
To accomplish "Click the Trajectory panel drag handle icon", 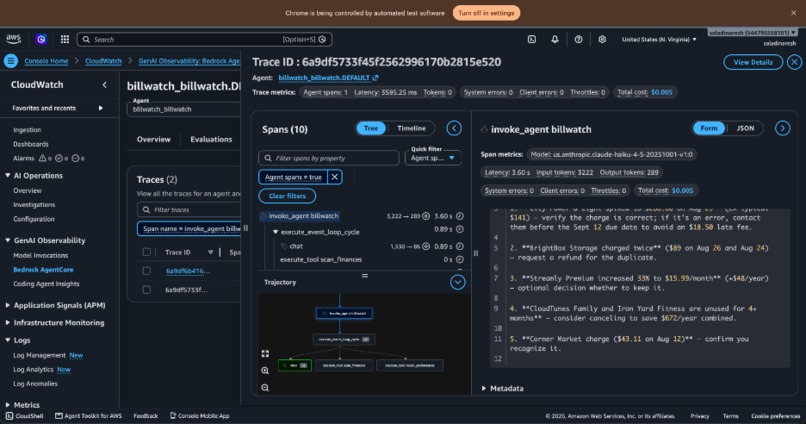I will [364, 276].
